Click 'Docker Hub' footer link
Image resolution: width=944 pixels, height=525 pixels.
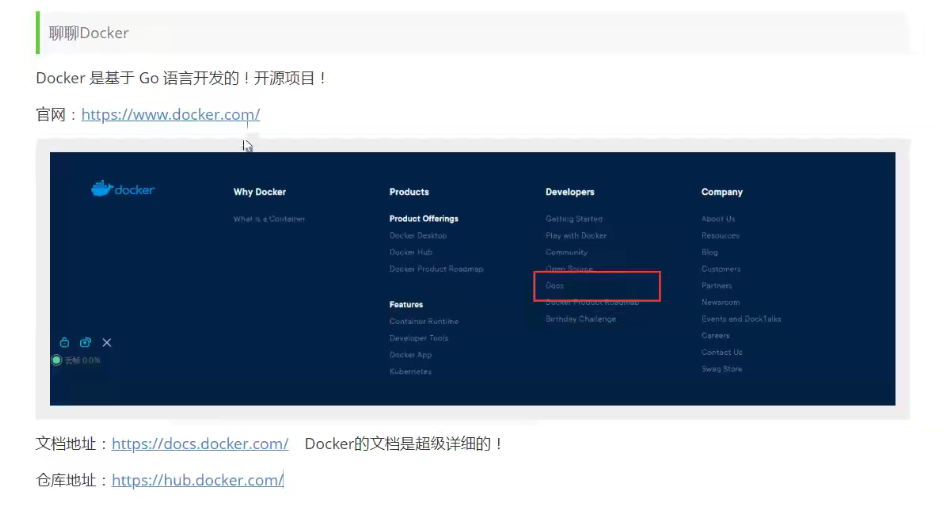click(x=411, y=252)
